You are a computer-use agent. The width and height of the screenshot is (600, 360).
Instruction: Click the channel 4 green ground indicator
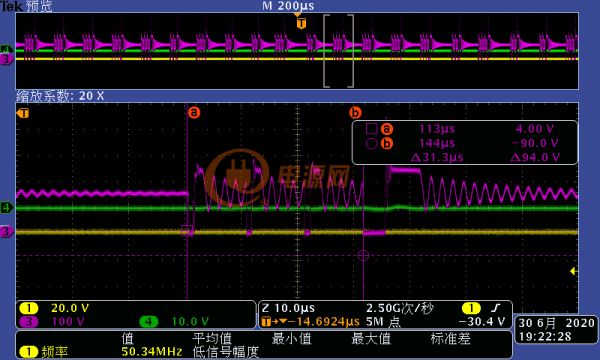point(6,208)
